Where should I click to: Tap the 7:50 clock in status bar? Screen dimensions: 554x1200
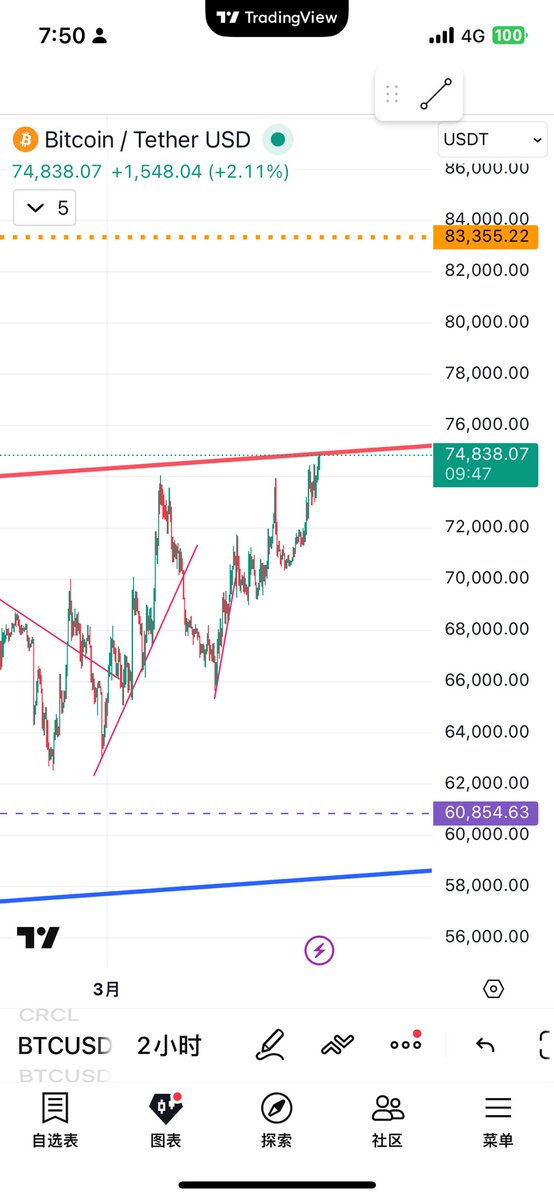pos(62,36)
